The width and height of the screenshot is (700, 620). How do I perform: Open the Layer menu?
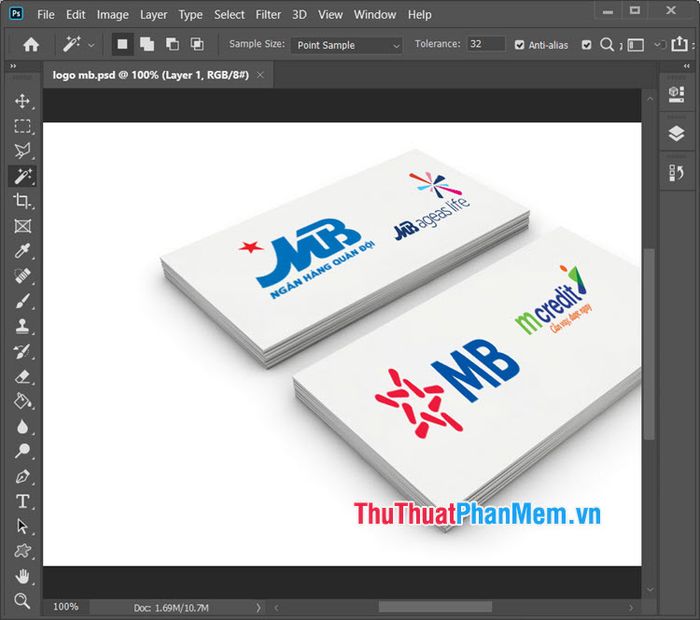click(x=154, y=15)
